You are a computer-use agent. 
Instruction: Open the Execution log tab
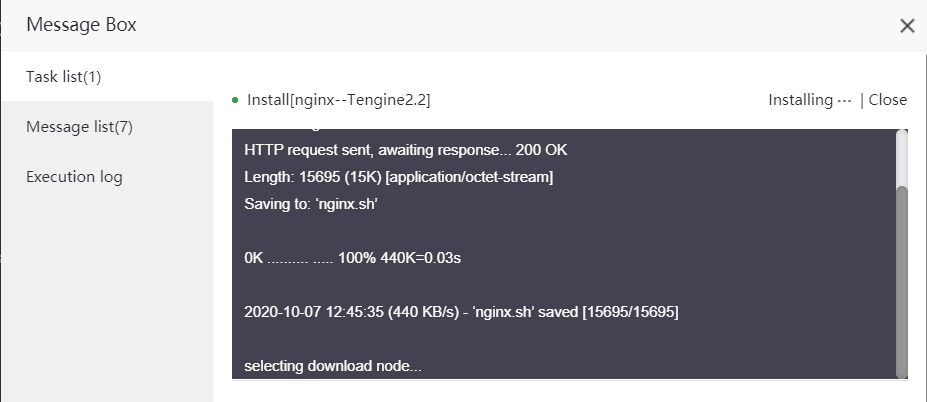[74, 177]
